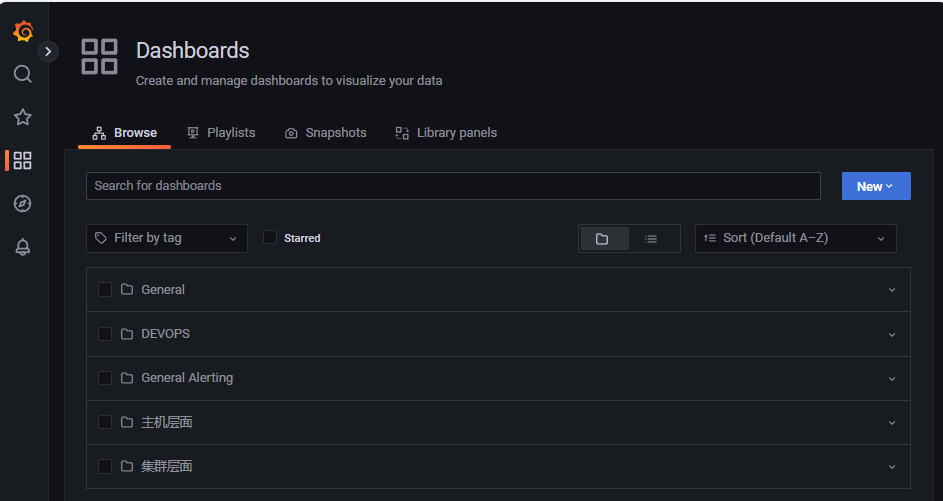The image size is (943, 501).
Task: Open the Sort (Default A–Z) dropdown
Action: coord(796,238)
